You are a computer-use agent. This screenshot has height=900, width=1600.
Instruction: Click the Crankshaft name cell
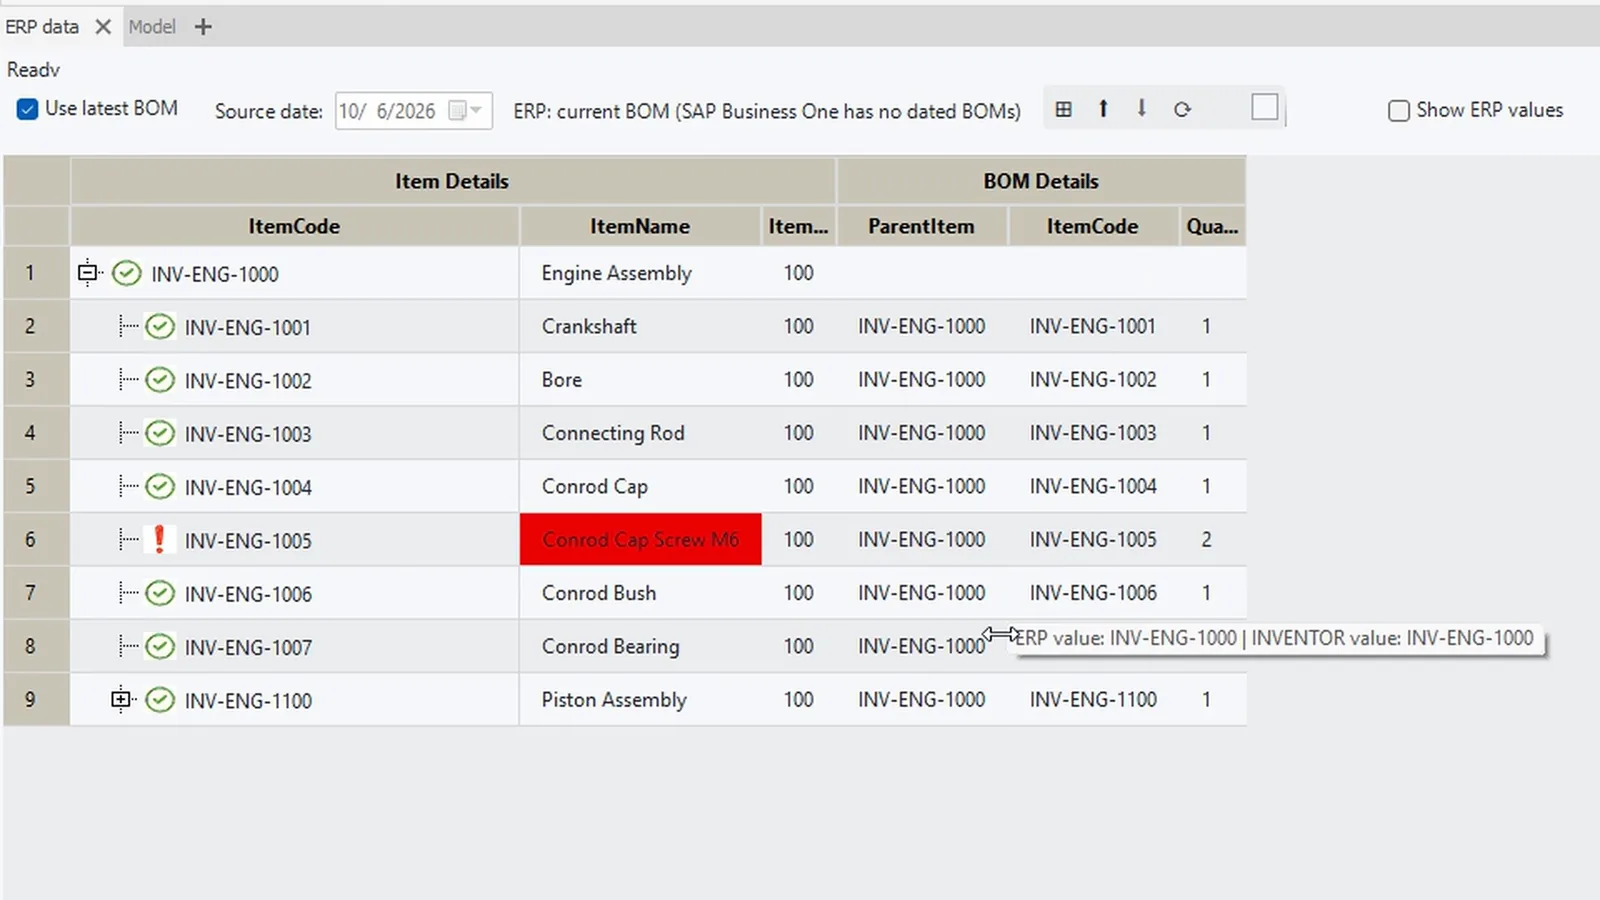640,326
